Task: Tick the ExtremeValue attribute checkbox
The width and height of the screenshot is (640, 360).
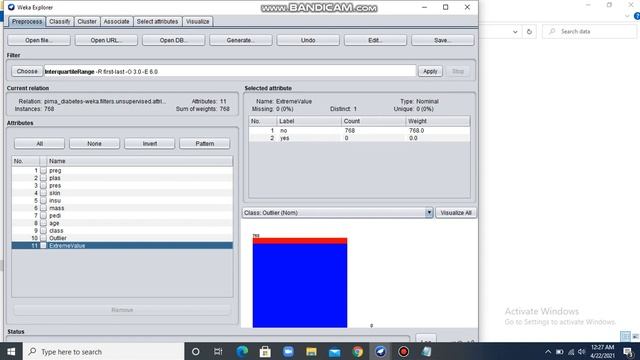Action: click(43, 246)
